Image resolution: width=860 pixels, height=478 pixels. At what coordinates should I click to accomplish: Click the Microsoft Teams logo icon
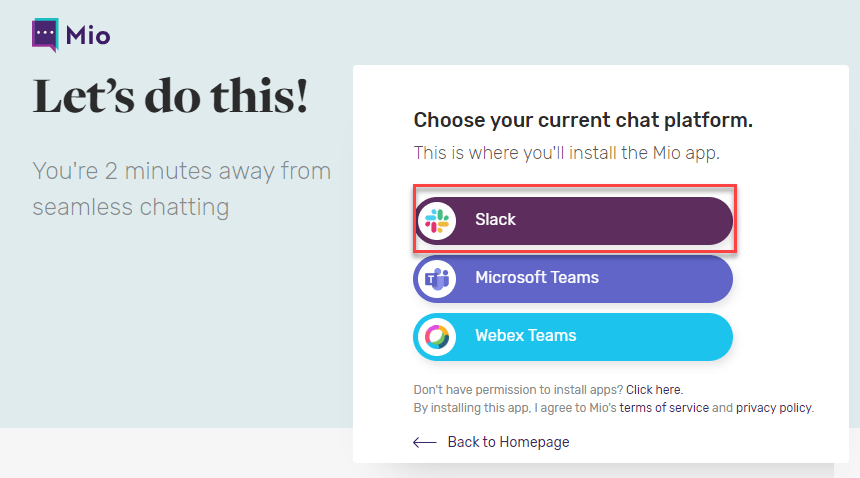[x=437, y=278]
